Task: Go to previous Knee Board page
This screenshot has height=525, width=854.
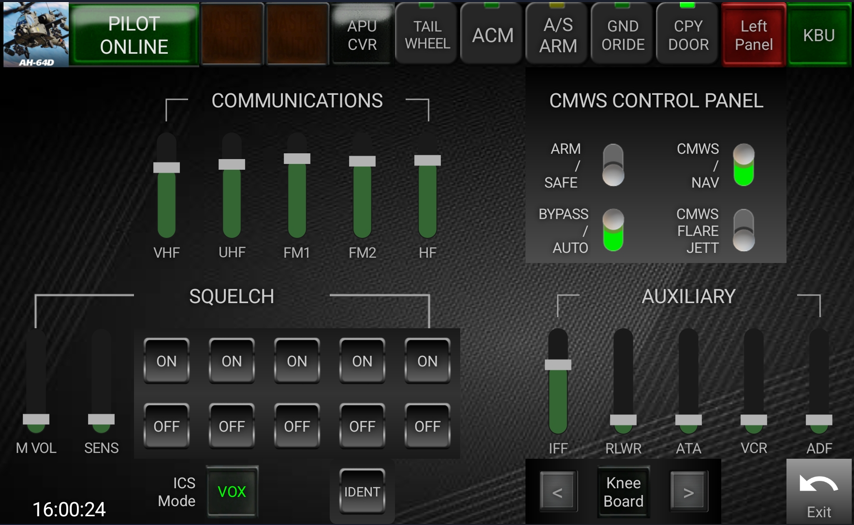Action: click(x=558, y=492)
